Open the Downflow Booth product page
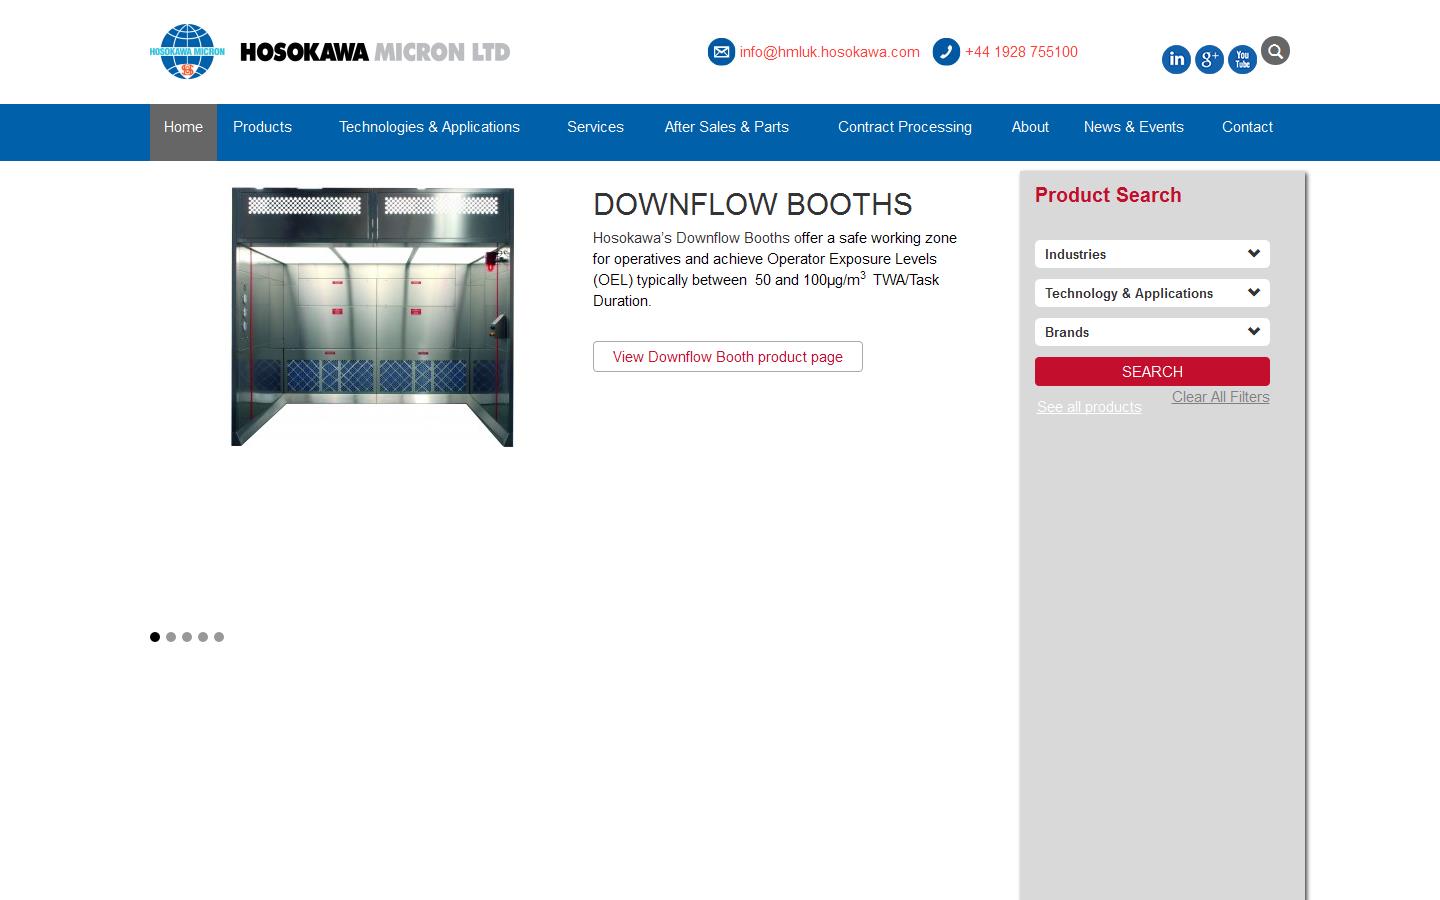Screen dimensions: 1440x900 pyautogui.click(x=727, y=356)
